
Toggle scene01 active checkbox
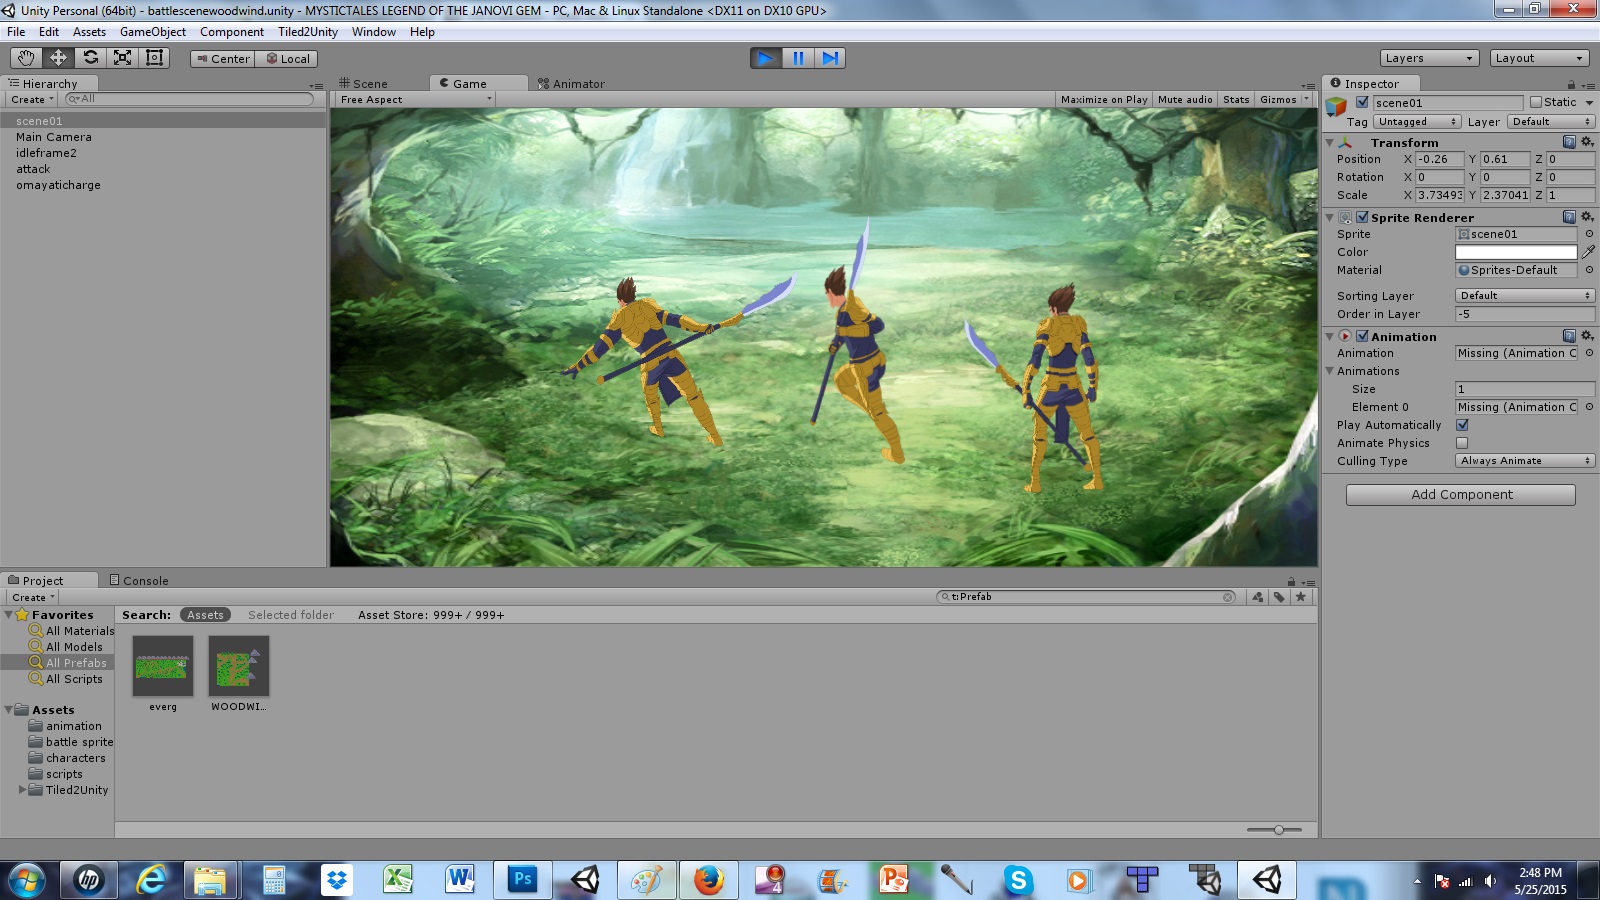(x=1362, y=102)
